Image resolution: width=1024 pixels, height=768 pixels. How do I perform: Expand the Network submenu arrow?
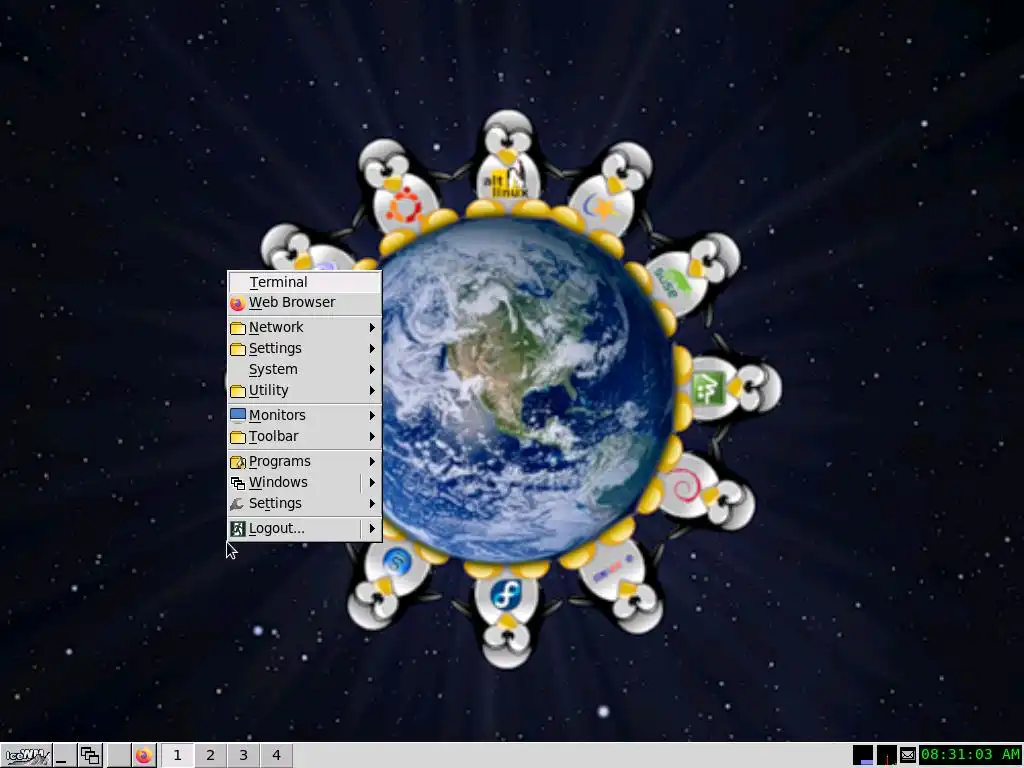[372, 327]
